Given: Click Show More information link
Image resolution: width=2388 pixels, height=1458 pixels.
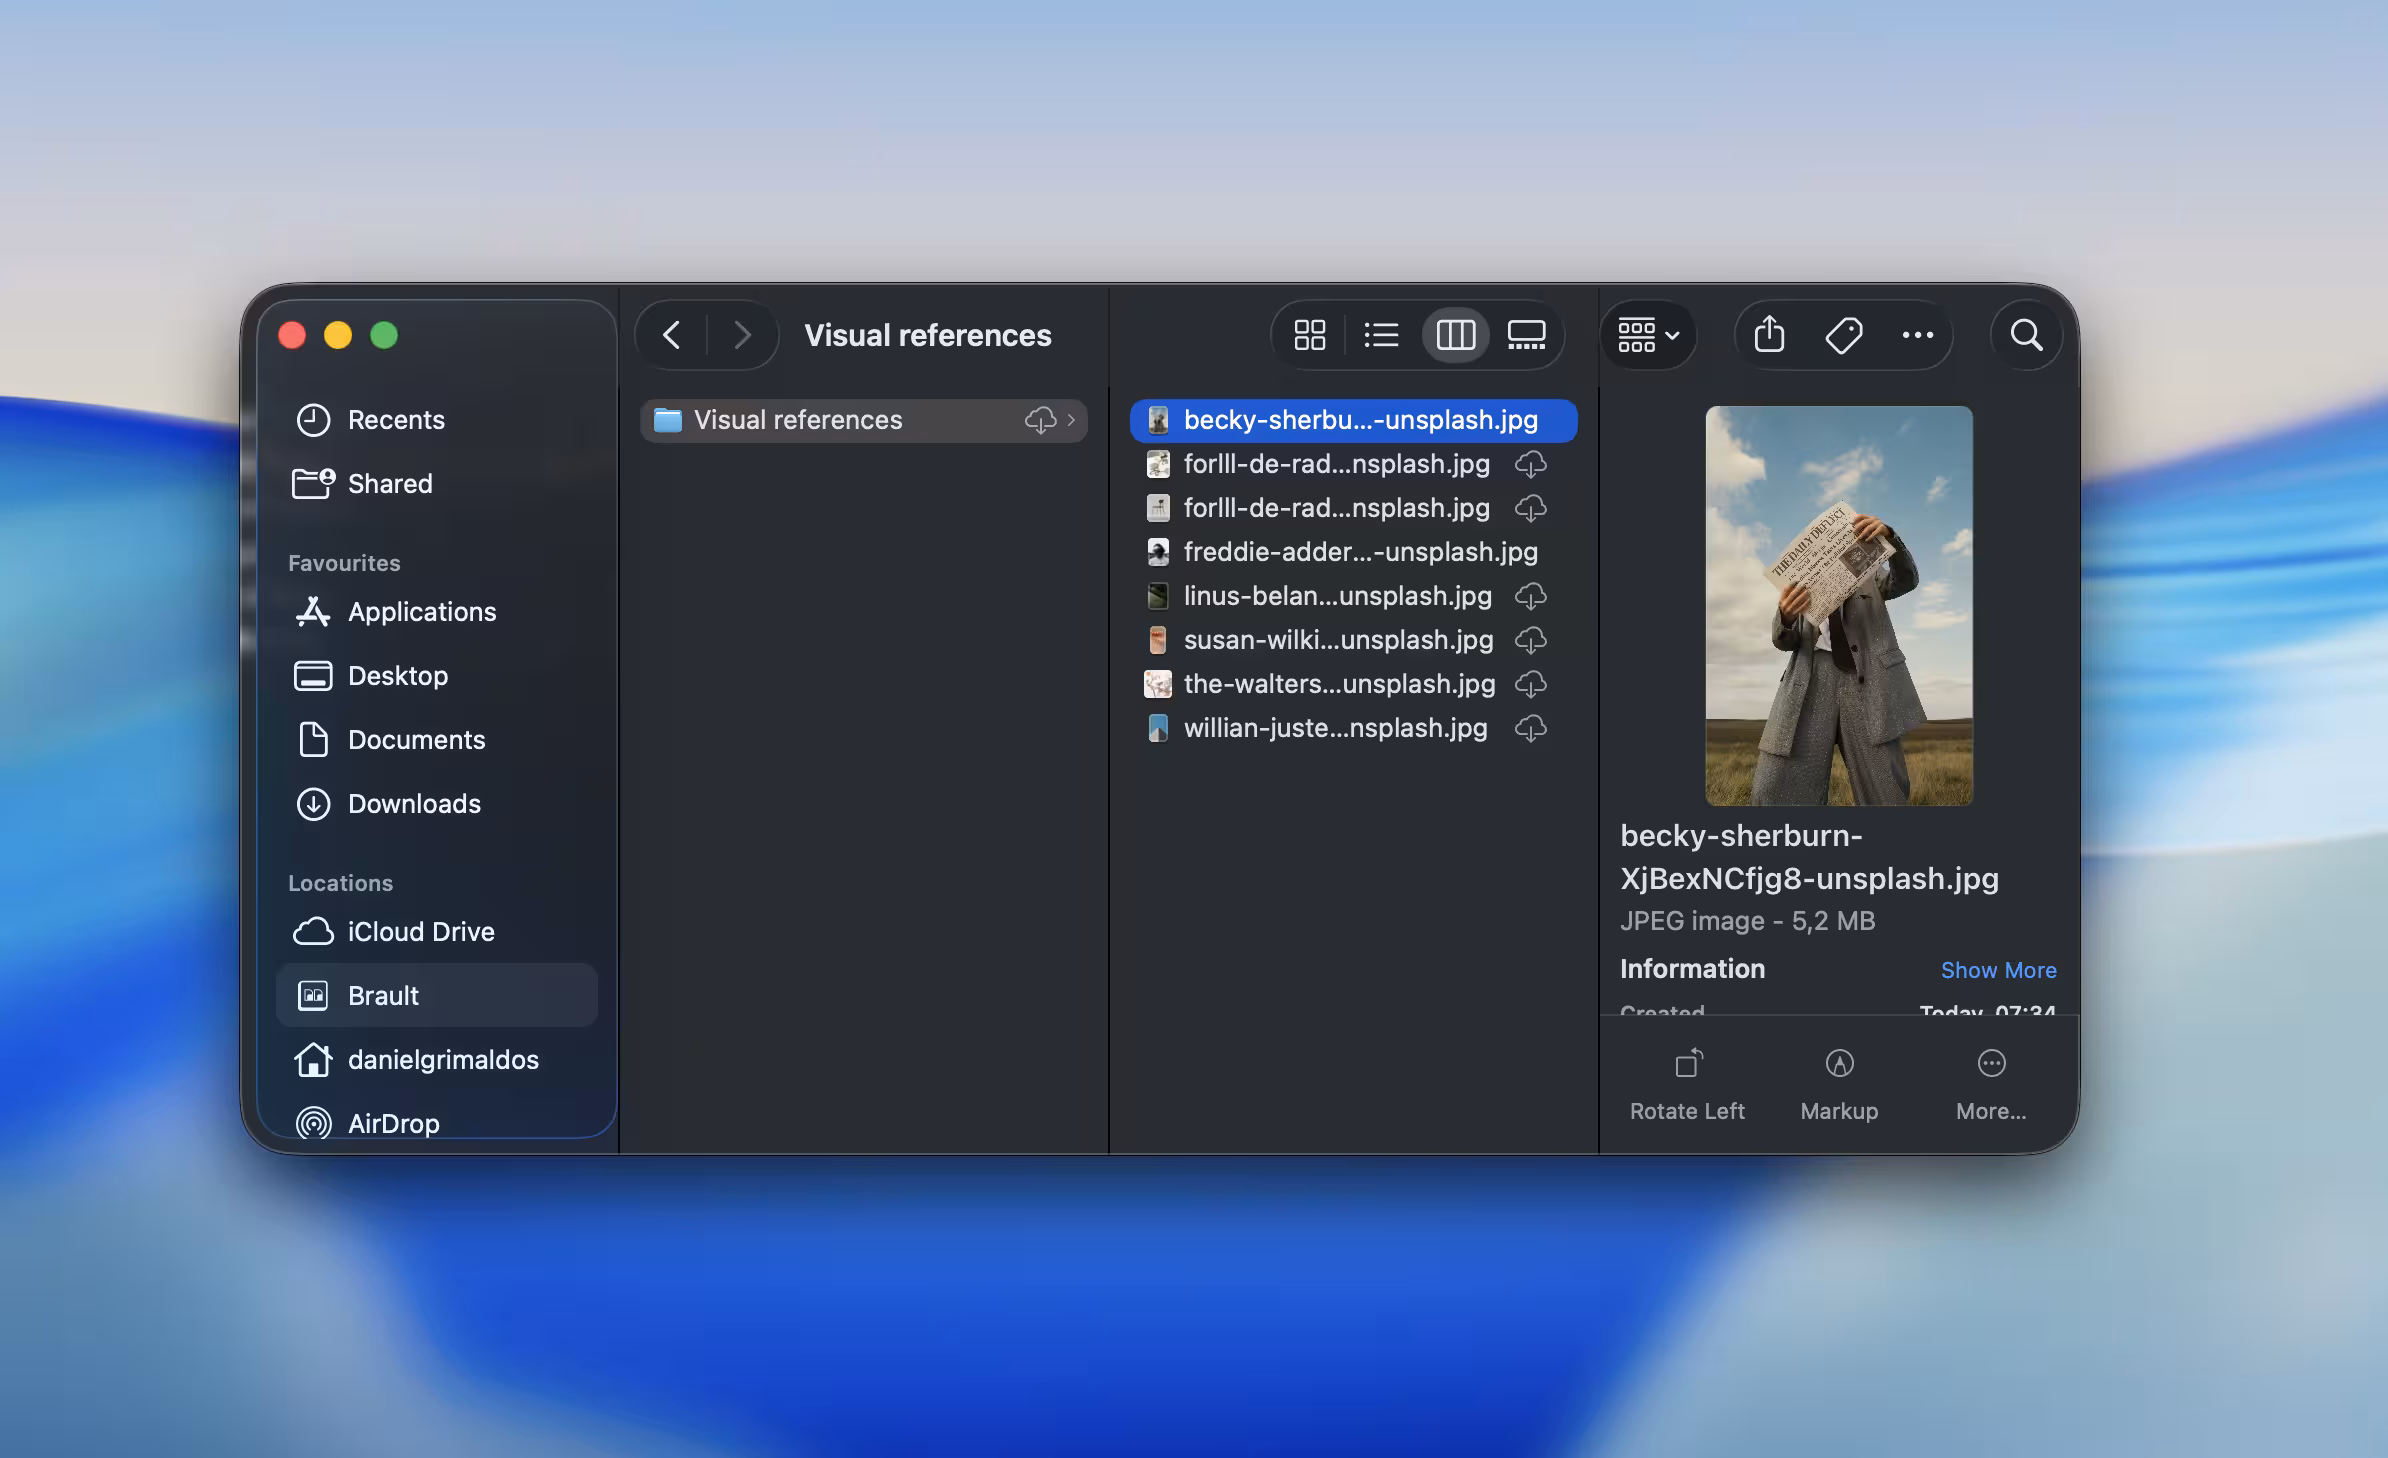Looking at the screenshot, I should pos(1998,970).
